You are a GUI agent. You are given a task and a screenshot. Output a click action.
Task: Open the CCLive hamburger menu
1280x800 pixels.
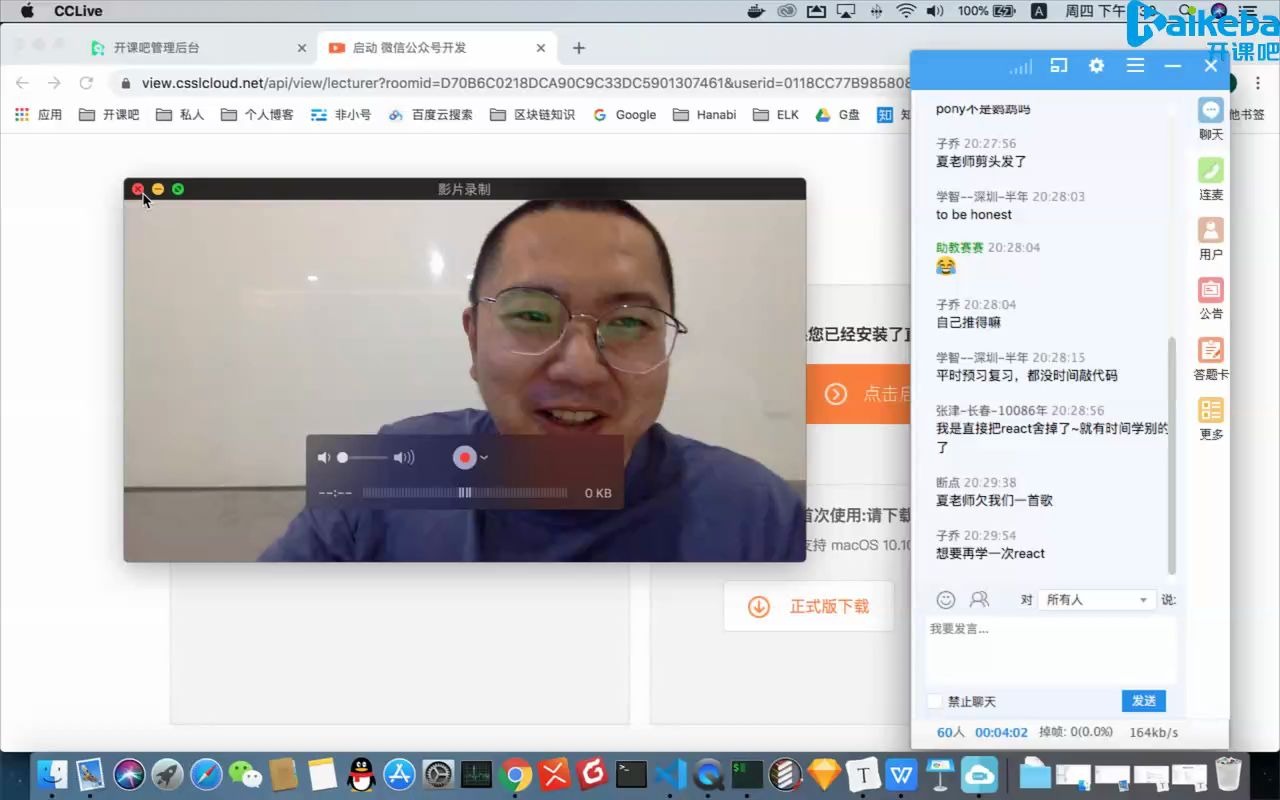1135,65
